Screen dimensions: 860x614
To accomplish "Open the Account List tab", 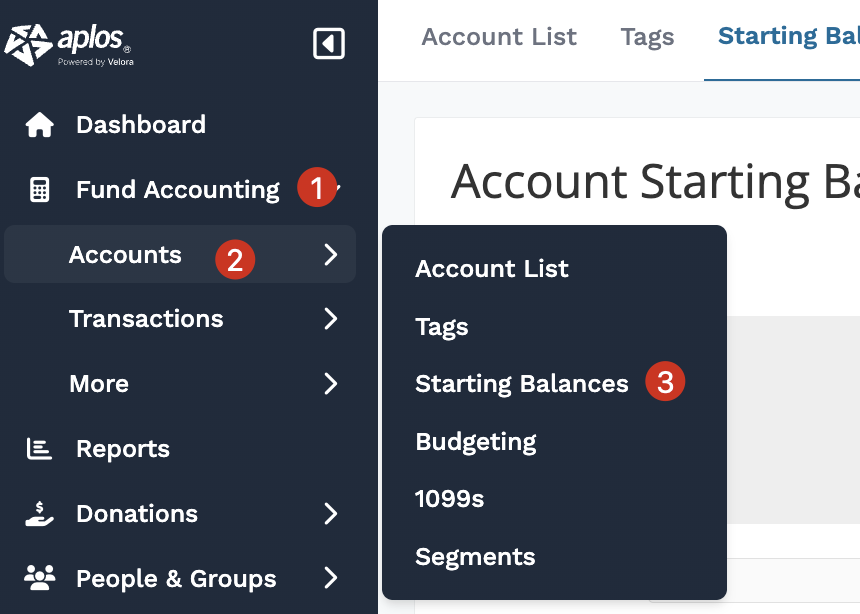I will (499, 37).
